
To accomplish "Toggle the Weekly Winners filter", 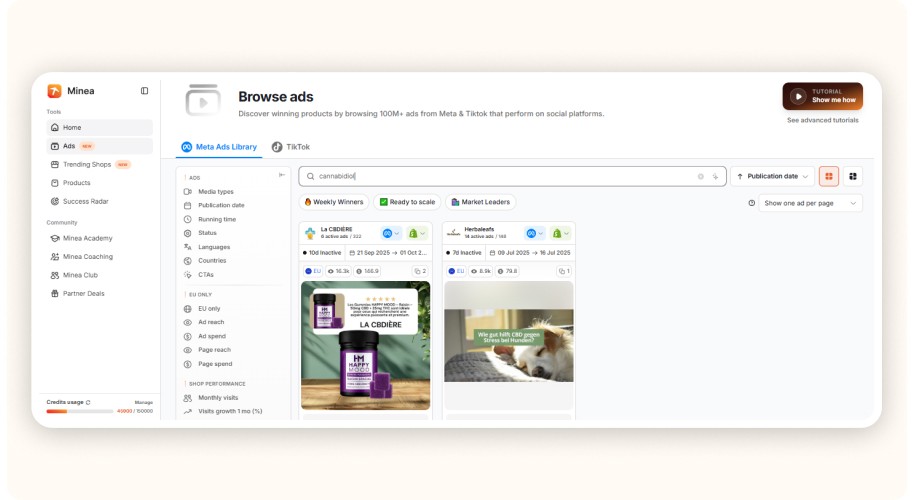I will 334,202.
